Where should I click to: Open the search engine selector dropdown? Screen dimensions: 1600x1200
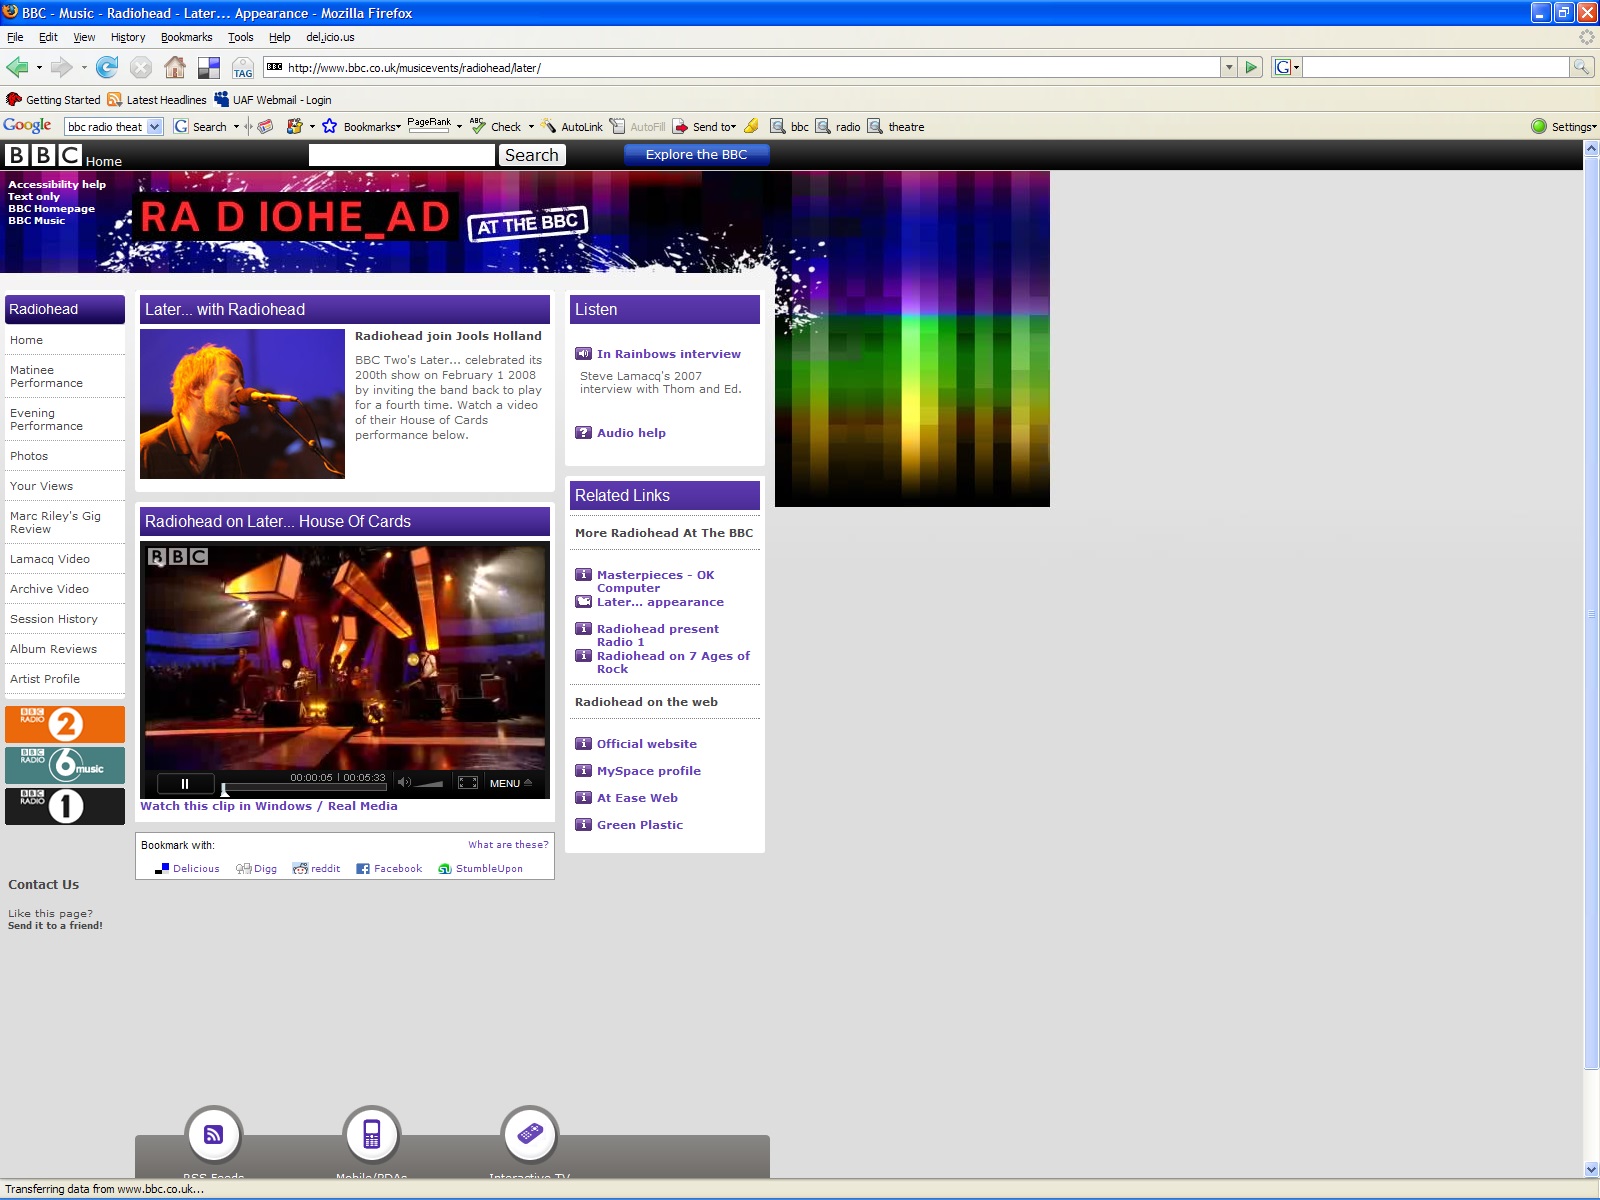point(1287,67)
